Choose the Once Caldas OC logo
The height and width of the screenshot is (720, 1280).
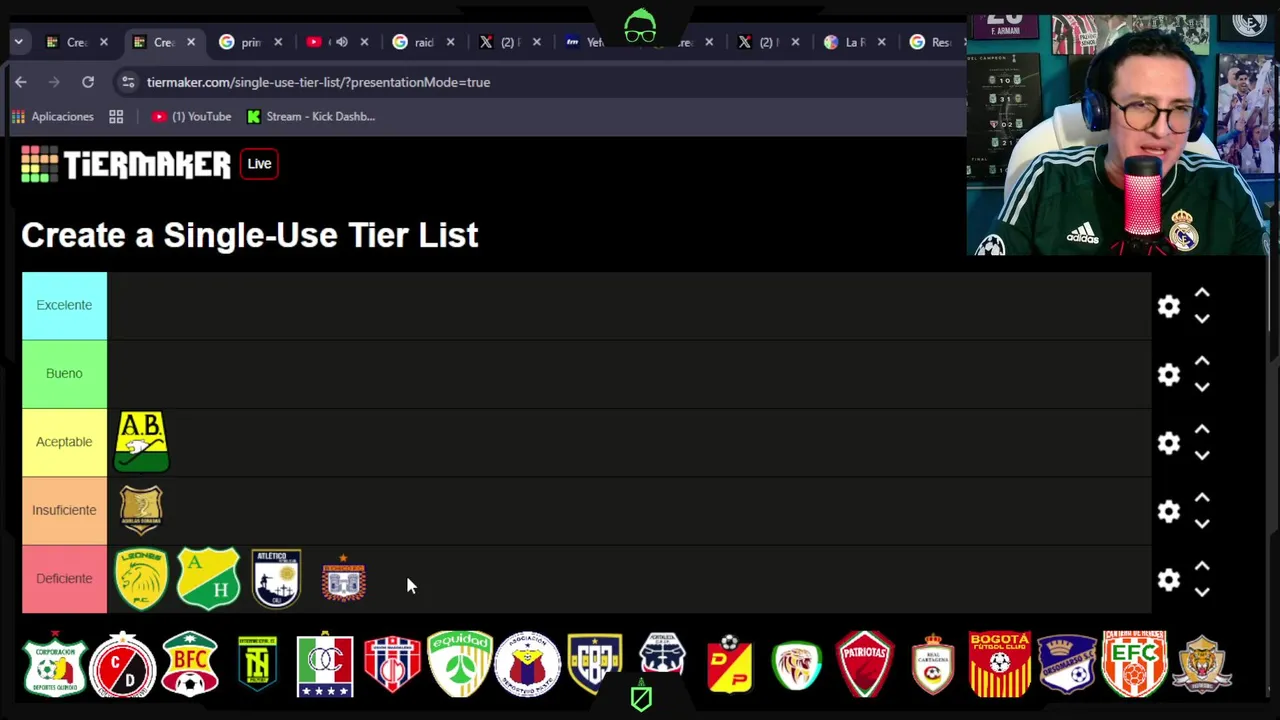pos(325,664)
